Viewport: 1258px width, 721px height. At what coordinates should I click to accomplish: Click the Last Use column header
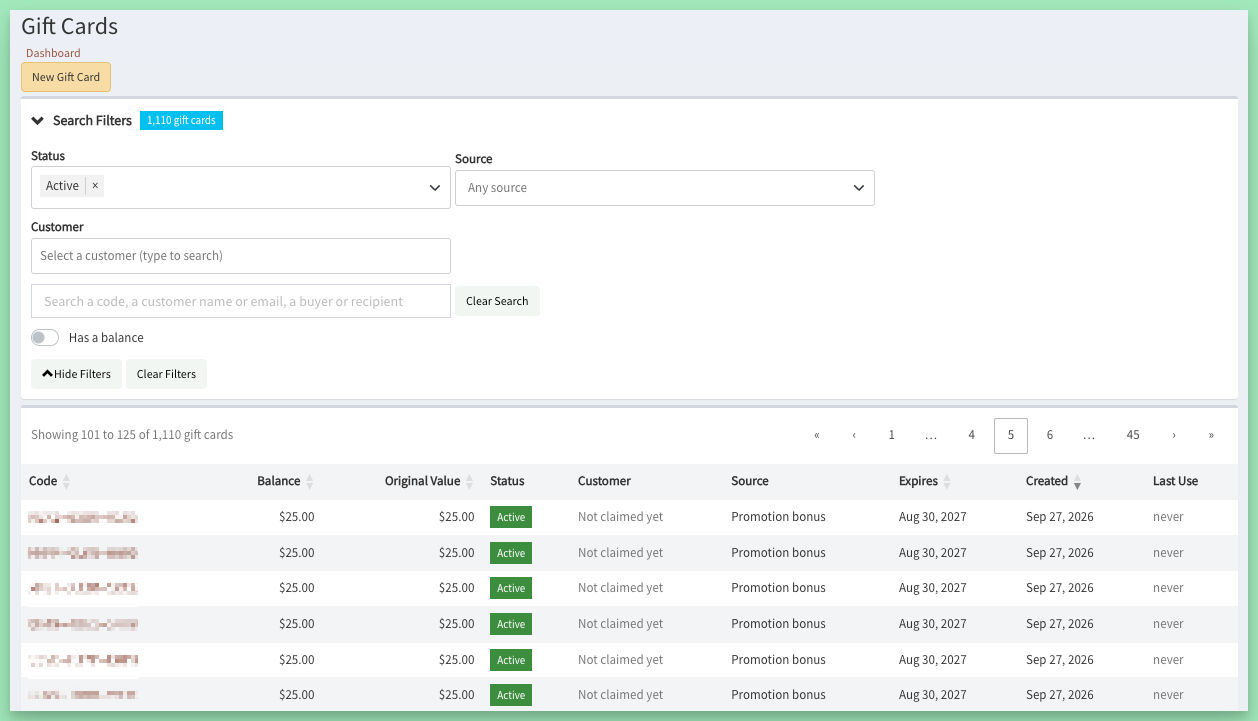click(1175, 481)
